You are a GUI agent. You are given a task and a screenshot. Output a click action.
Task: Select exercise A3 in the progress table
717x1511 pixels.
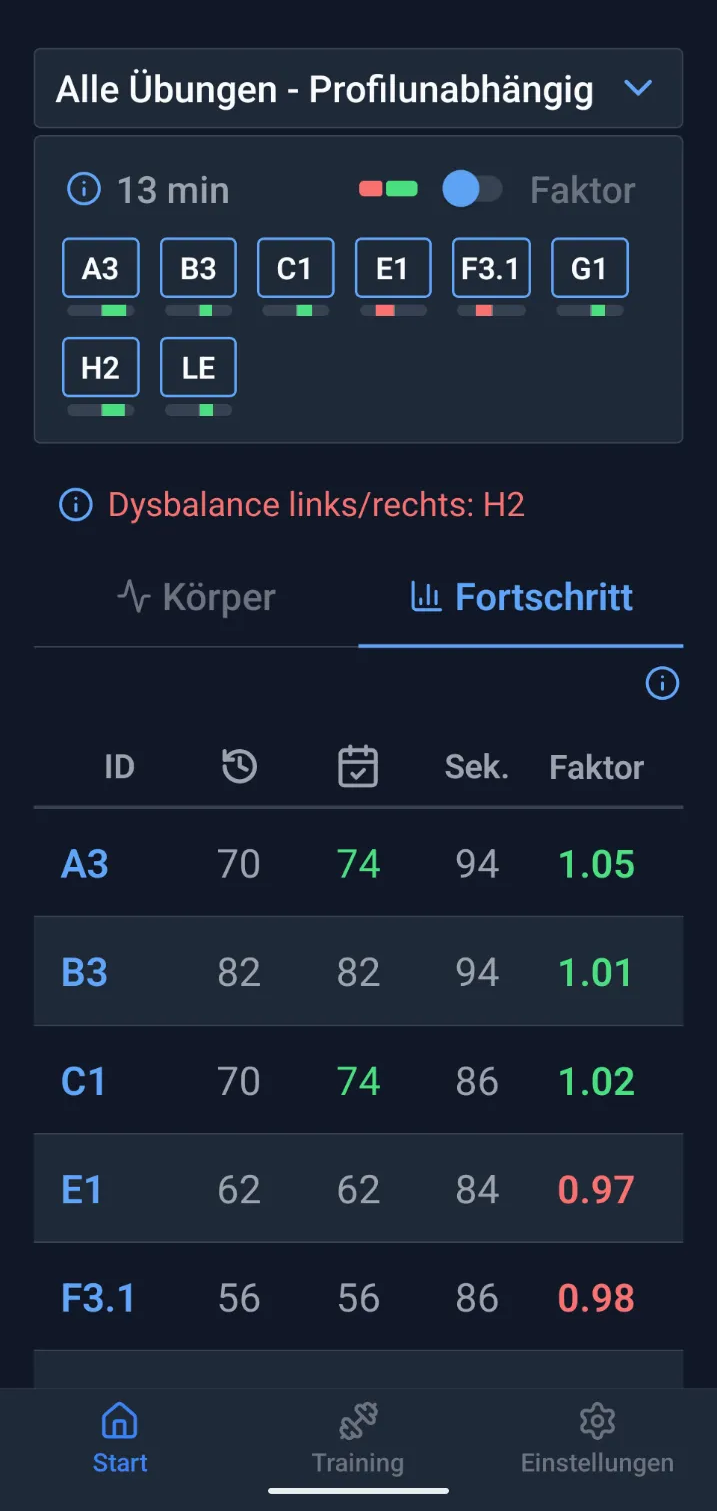[x=82, y=863]
